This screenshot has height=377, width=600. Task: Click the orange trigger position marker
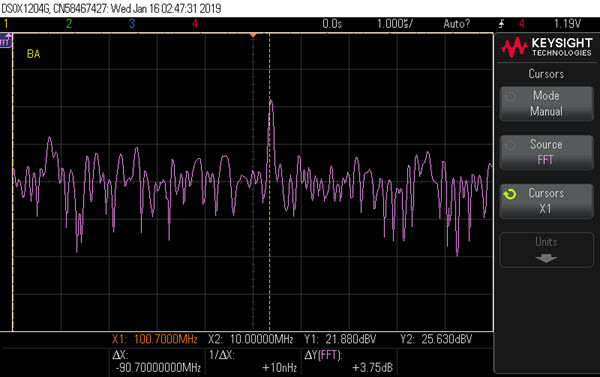(x=253, y=35)
